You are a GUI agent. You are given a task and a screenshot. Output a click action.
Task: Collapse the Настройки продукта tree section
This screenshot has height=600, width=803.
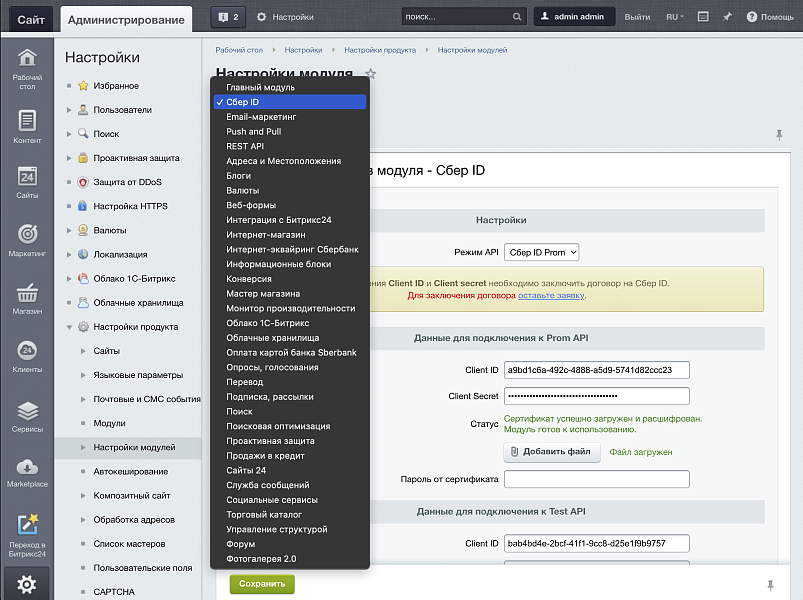[69, 327]
